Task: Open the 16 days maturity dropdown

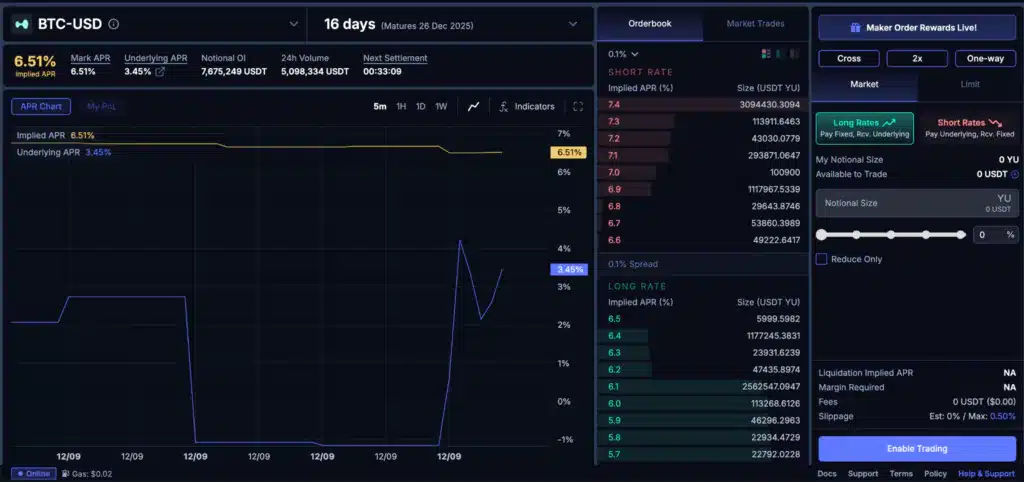Action: (x=572, y=24)
